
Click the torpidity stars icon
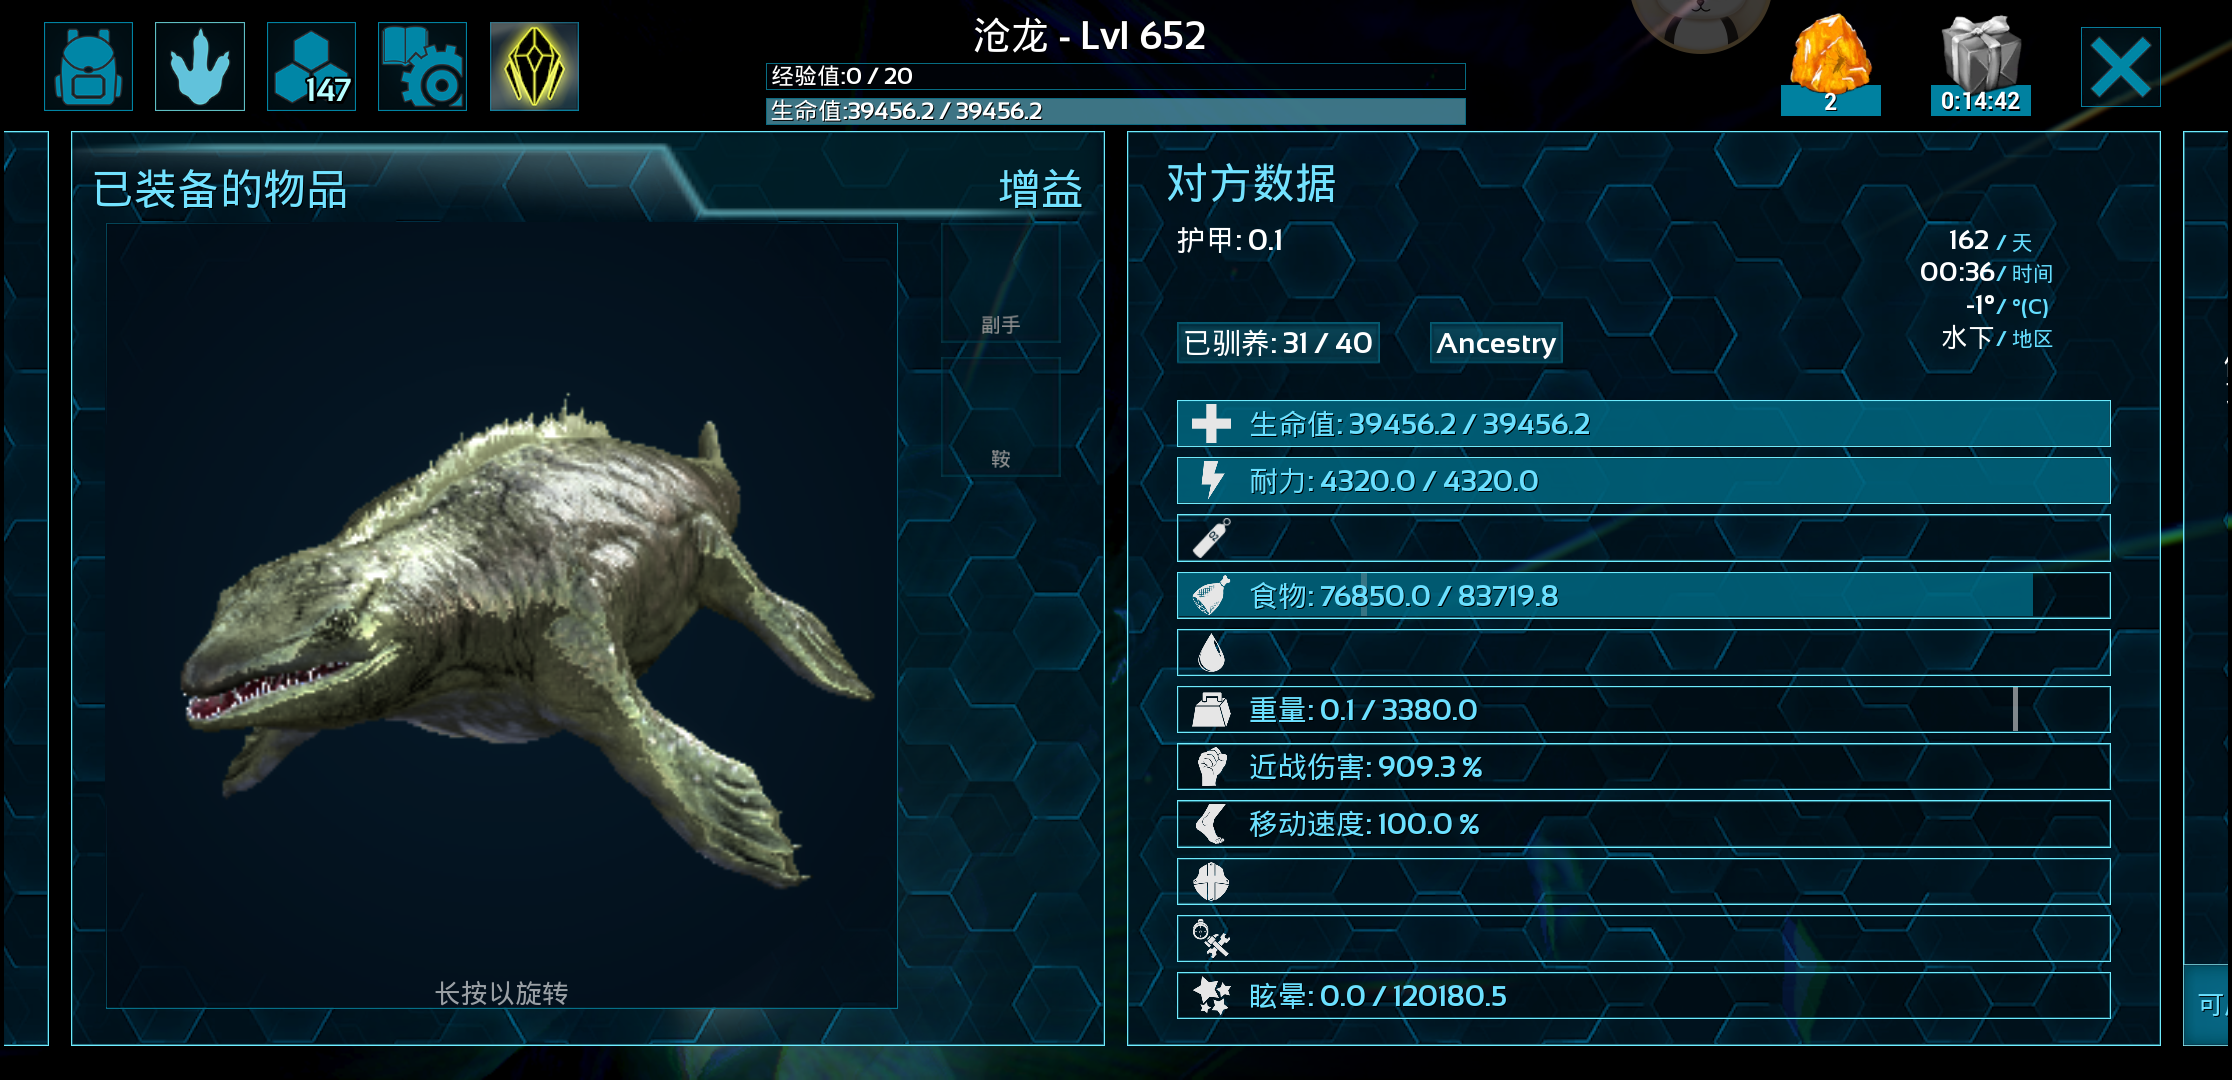(x=1211, y=996)
